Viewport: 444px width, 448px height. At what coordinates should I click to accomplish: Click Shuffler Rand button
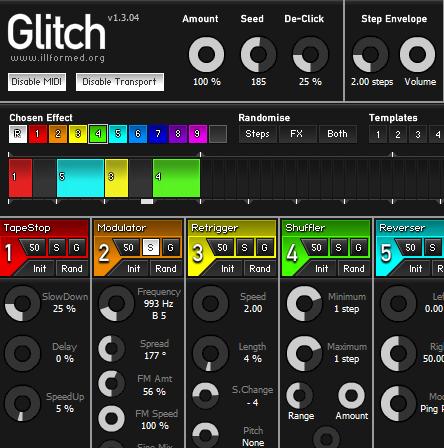[354, 269]
